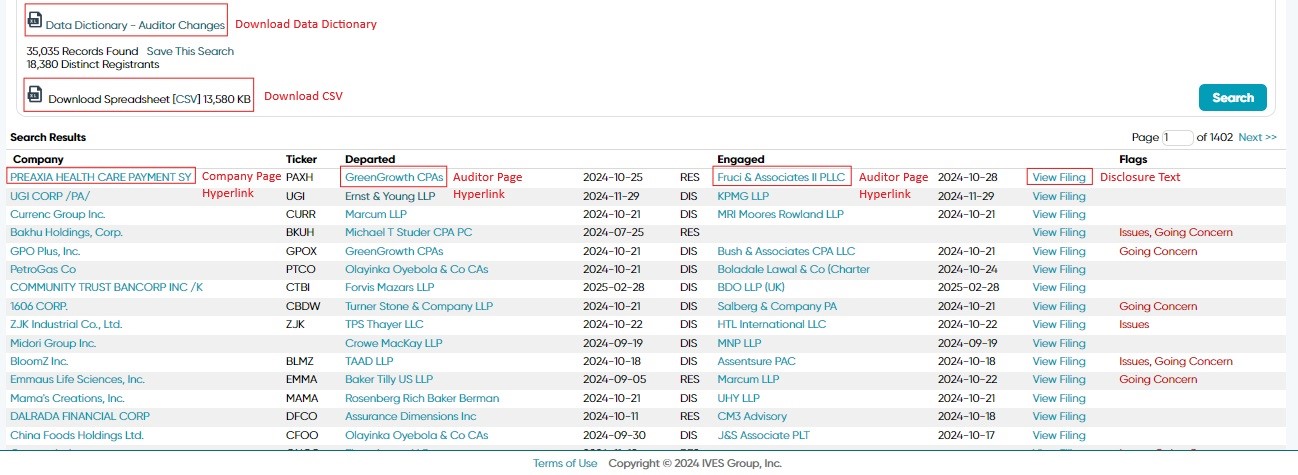View Filing for PREAXIA HEALTH CARE row
The height and width of the screenshot is (475, 1298).
(x=1059, y=177)
